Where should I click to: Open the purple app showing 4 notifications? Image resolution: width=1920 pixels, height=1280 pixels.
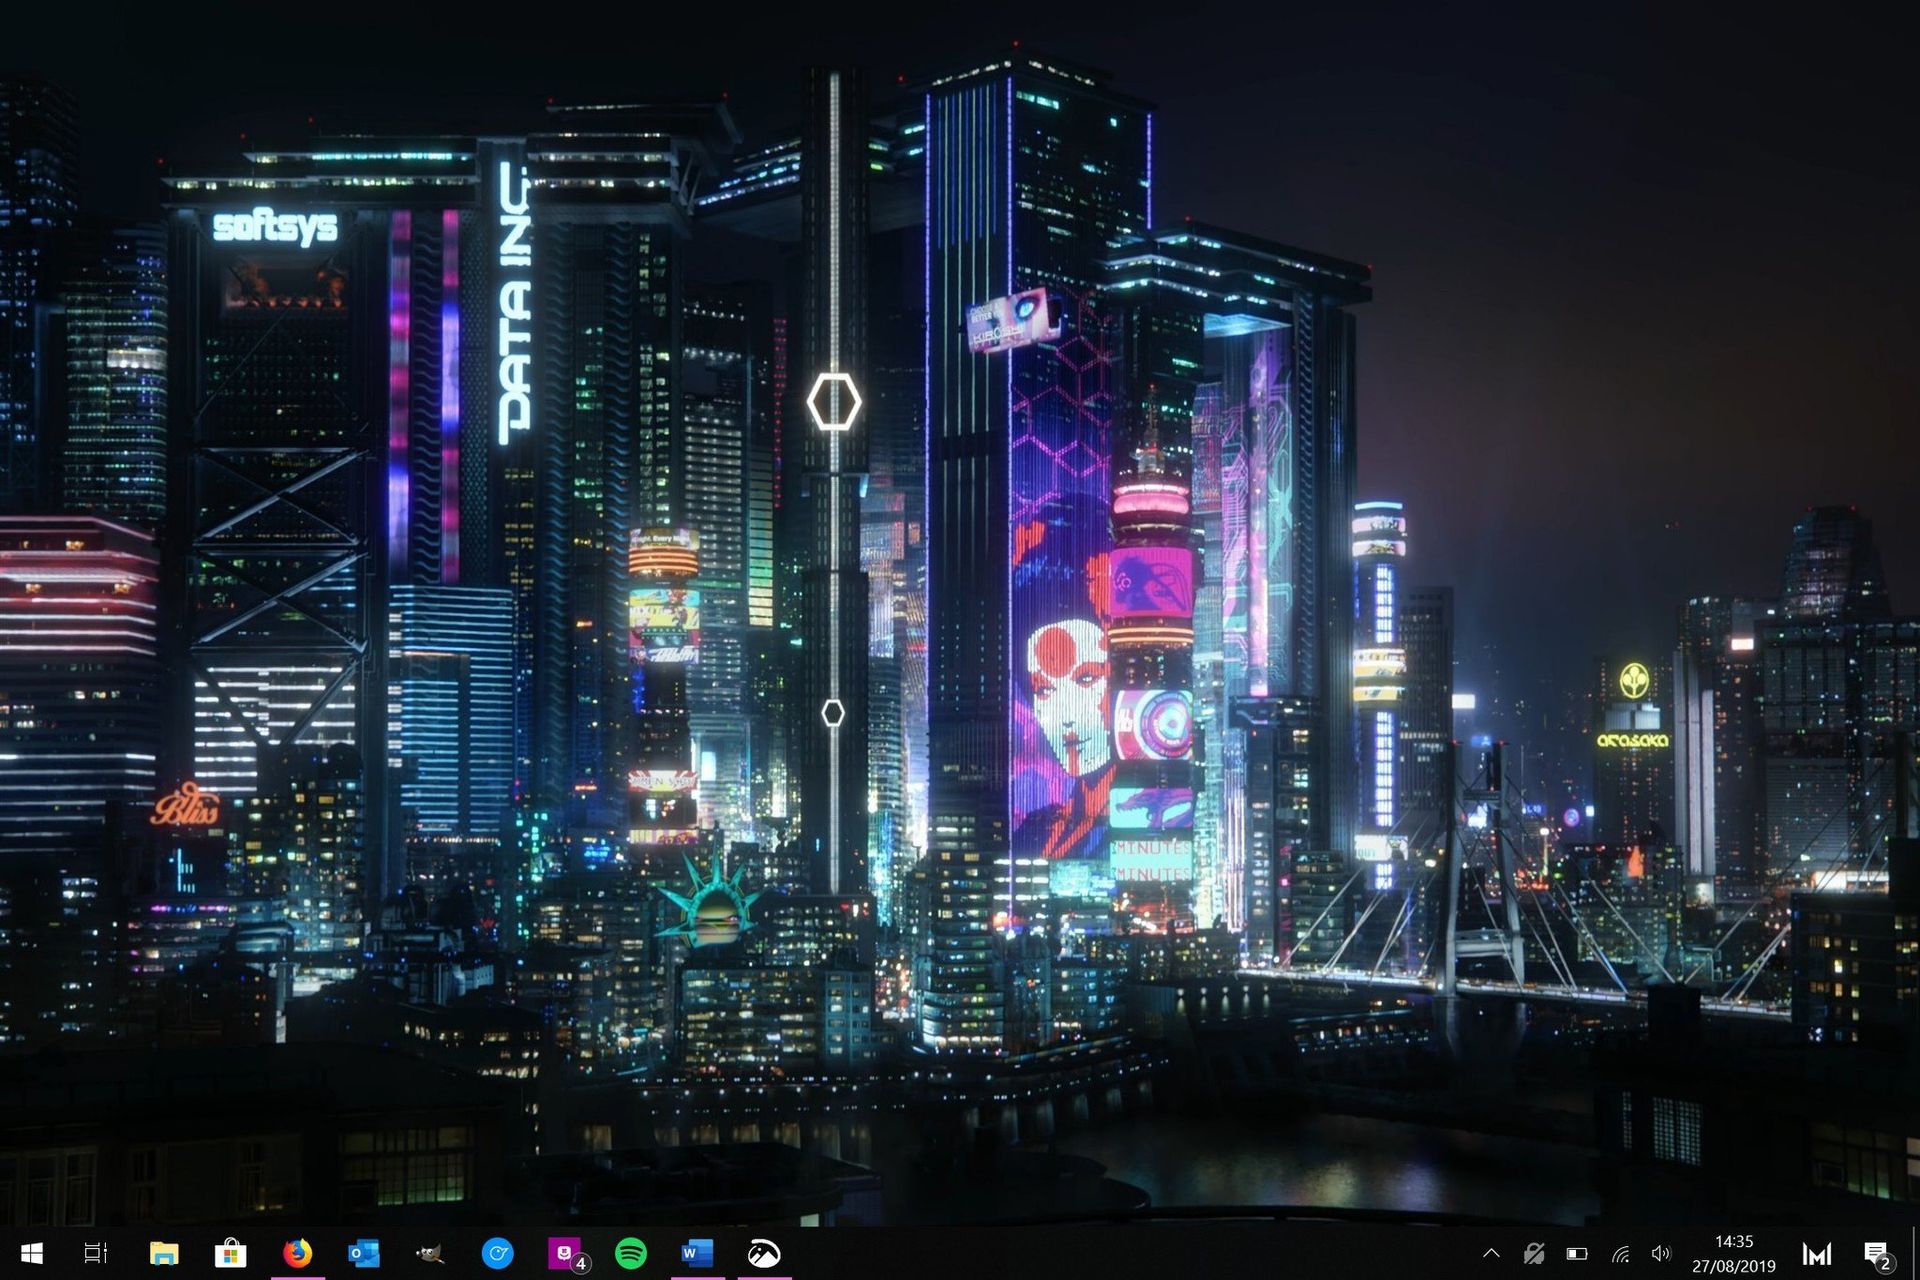click(563, 1252)
